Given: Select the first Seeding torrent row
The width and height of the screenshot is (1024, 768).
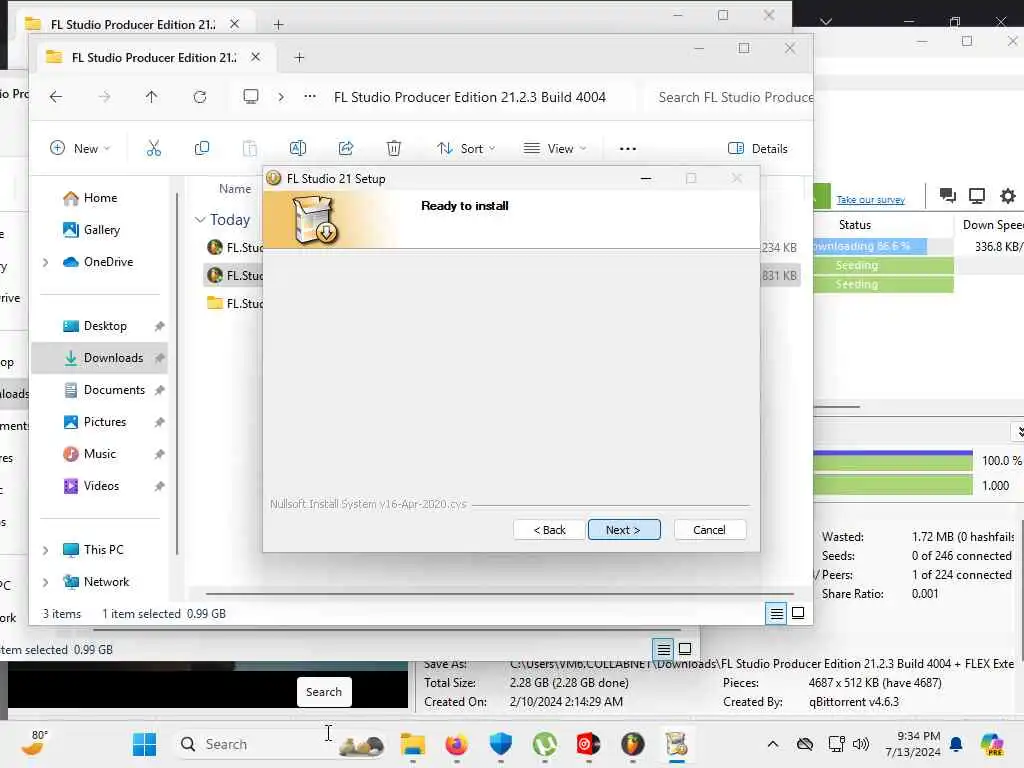Looking at the screenshot, I should click(x=883, y=265).
